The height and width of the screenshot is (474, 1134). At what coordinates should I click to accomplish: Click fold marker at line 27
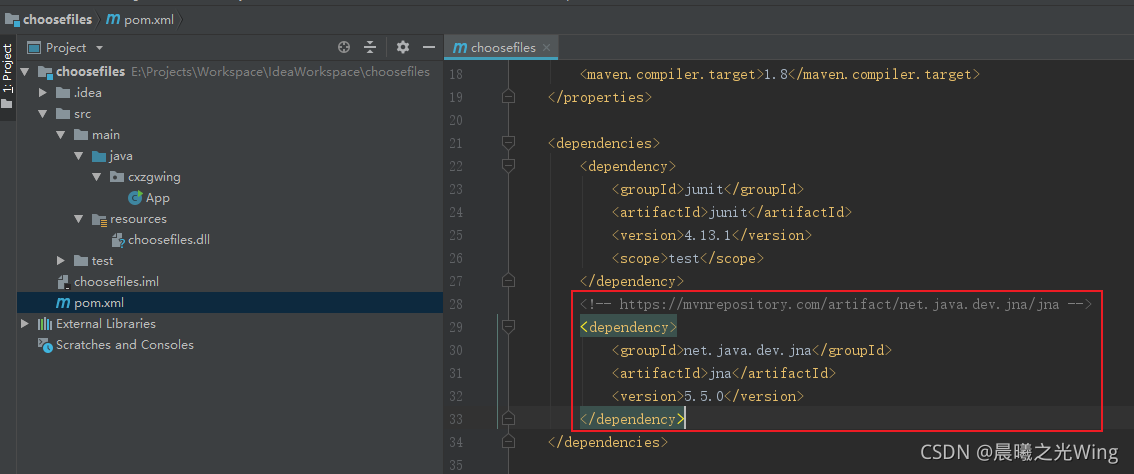pyautogui.click(x=508, y=281)
